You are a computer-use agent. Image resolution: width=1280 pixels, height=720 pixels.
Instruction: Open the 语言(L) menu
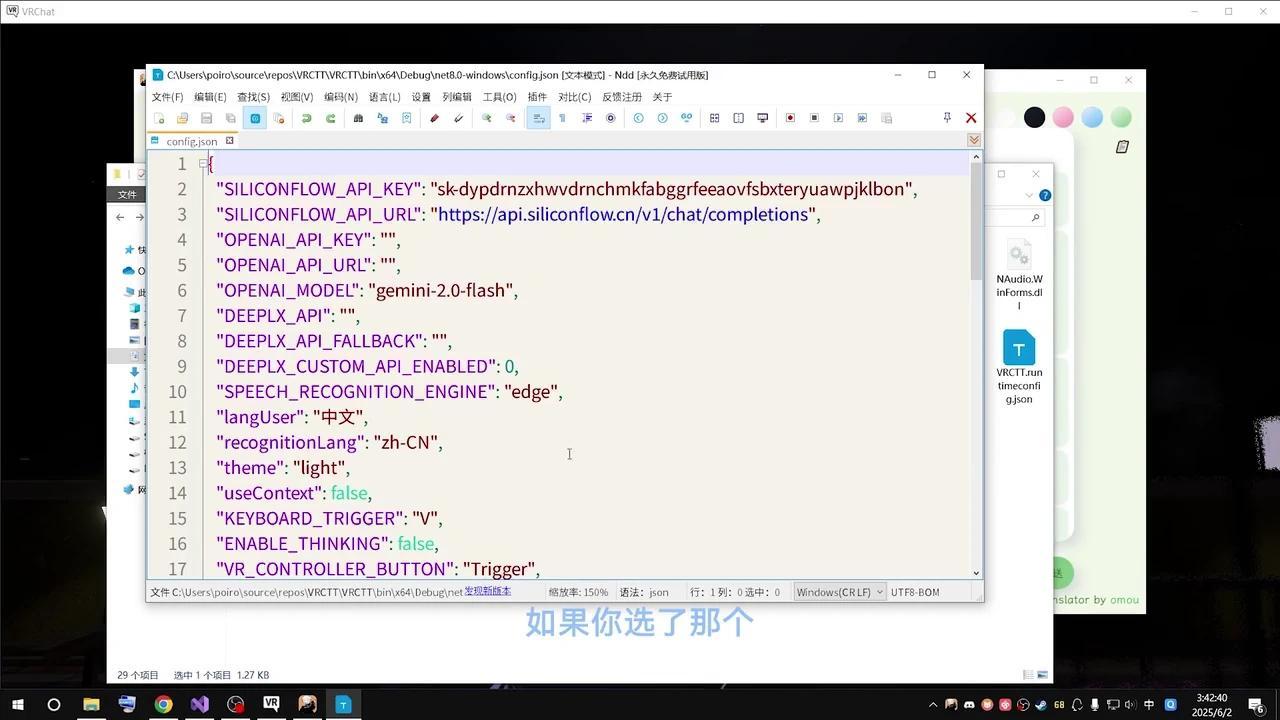pos(384,97)
